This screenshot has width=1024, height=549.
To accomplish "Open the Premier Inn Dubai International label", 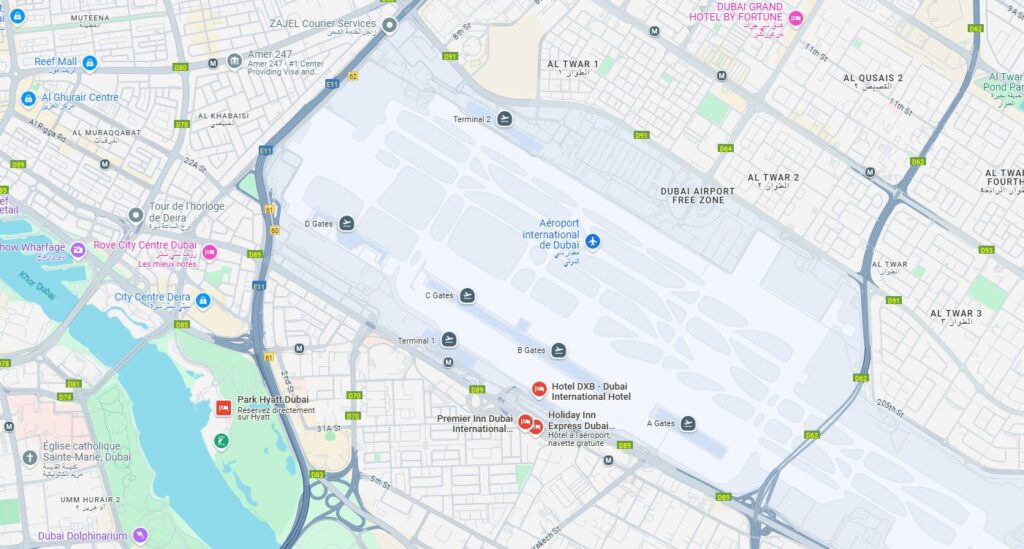I will pyautogui.click(x=475, y=424).
